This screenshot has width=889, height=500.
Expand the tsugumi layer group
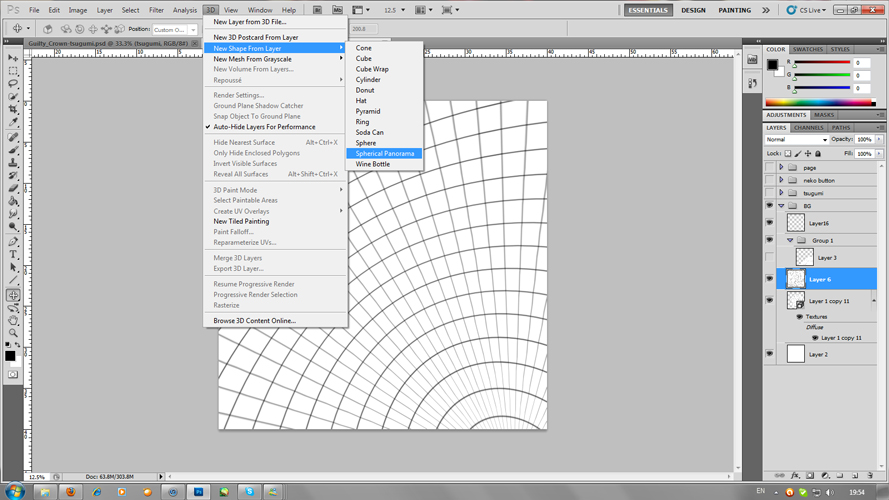[x=781, y=193]
